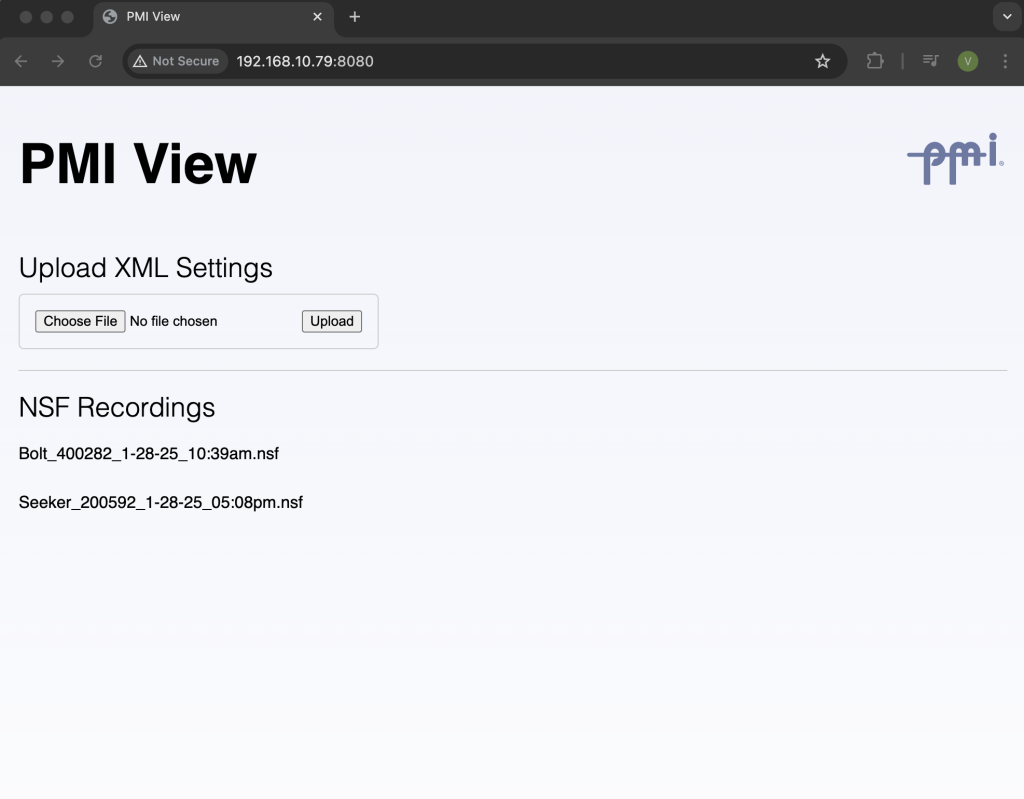Open a new tab with the plus button
This screenshot has height=799, width=1024.
(354, 17)
